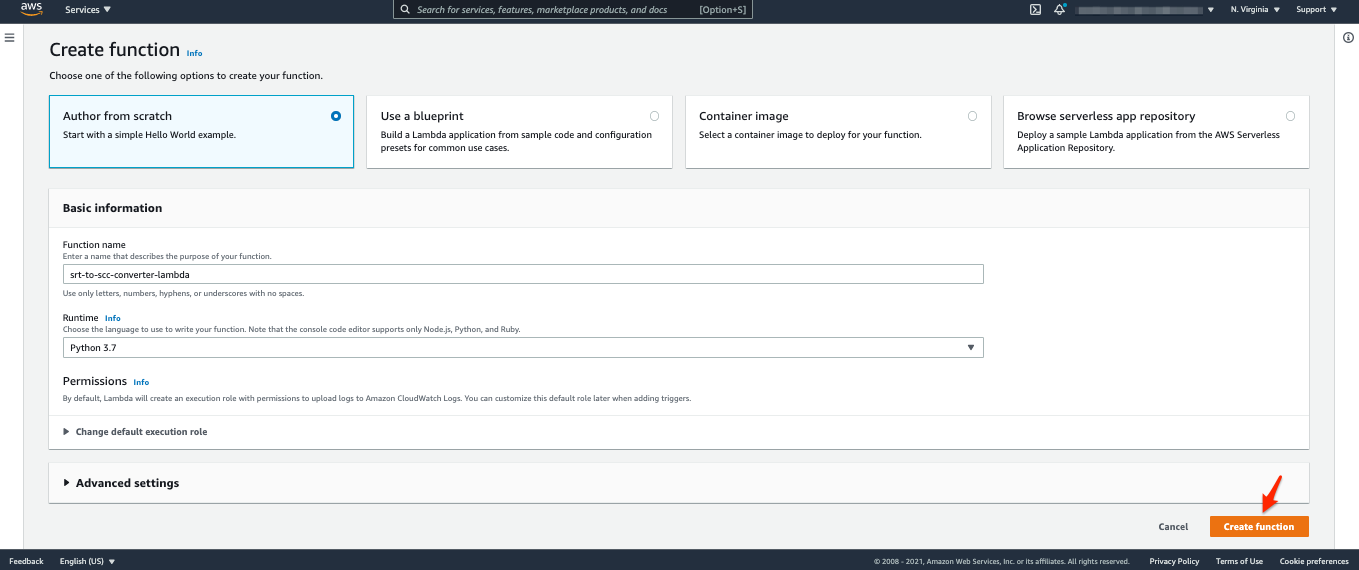Open the Feedback link in footer
This screenshot has height=570, width=1359.
pyautogui.click(x=26, y=561)
